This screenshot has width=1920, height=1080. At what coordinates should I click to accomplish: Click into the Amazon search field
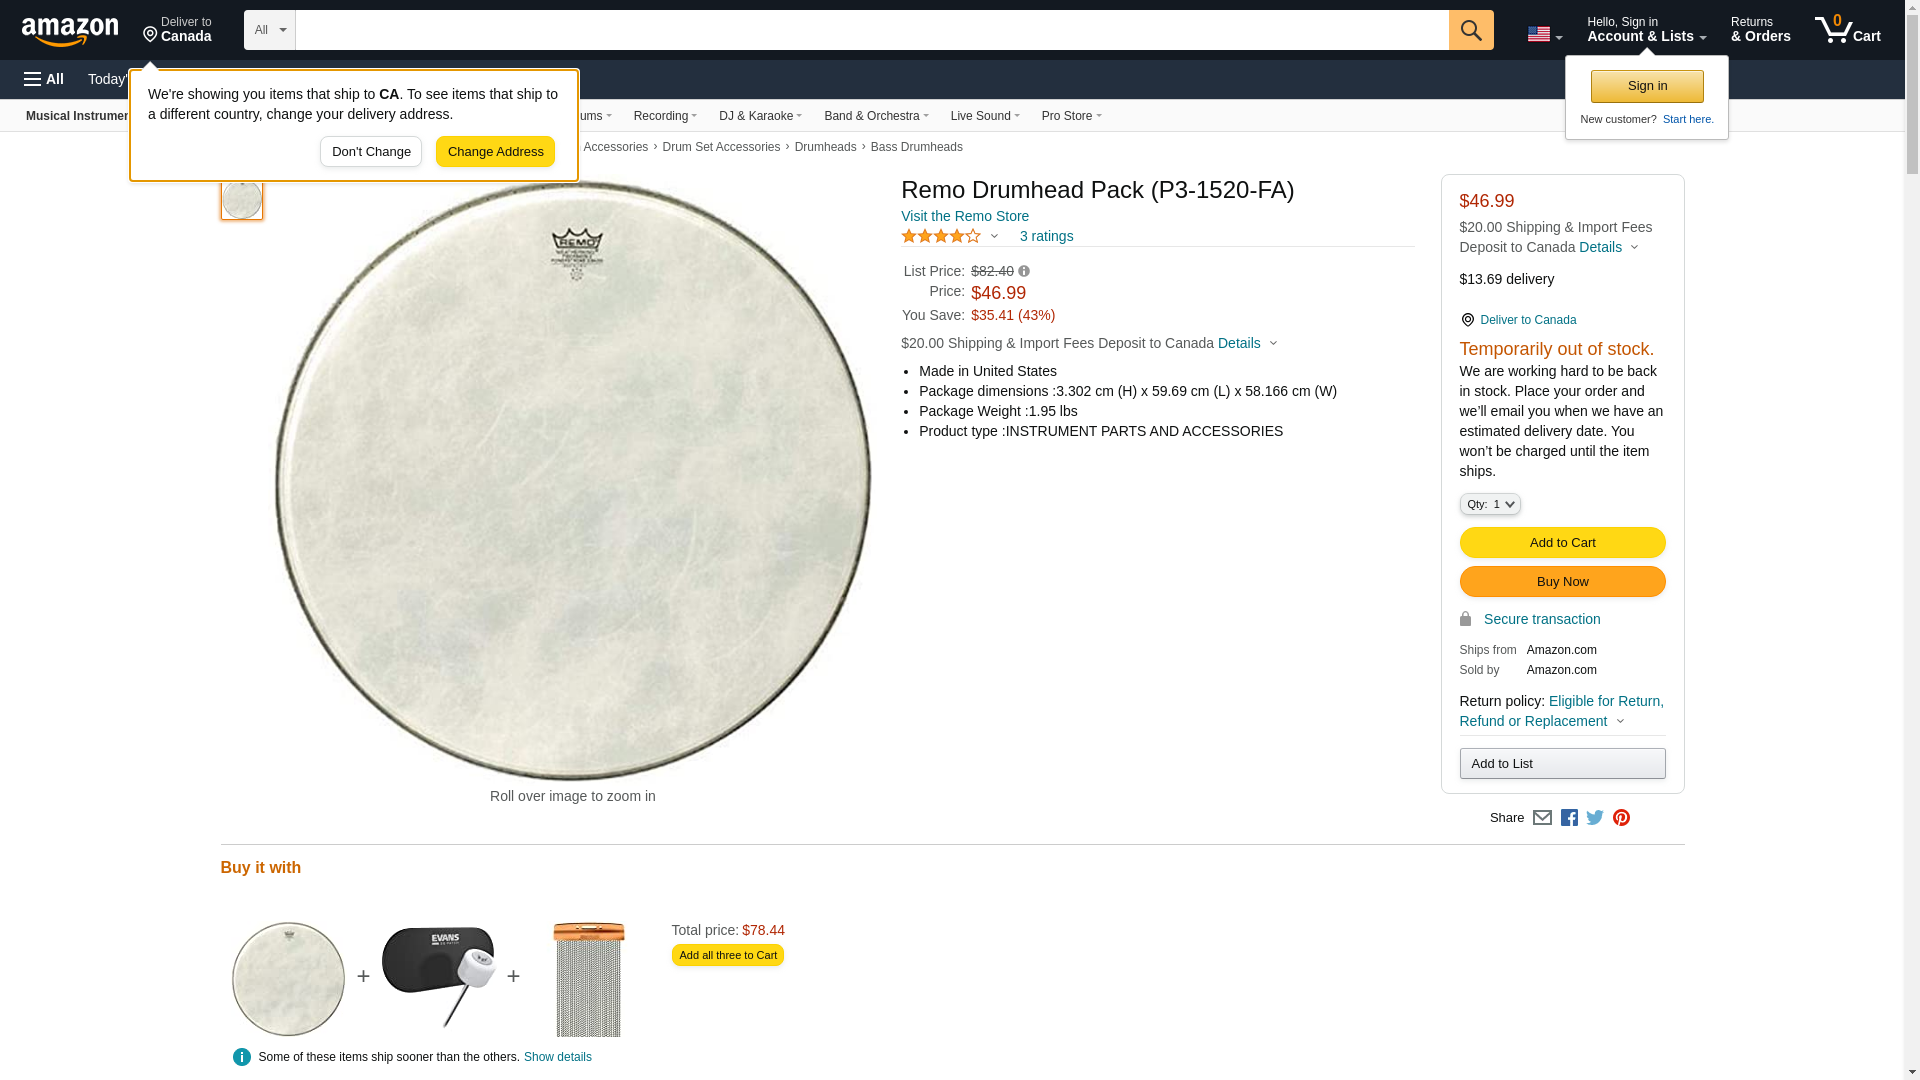tap(872, 30)
